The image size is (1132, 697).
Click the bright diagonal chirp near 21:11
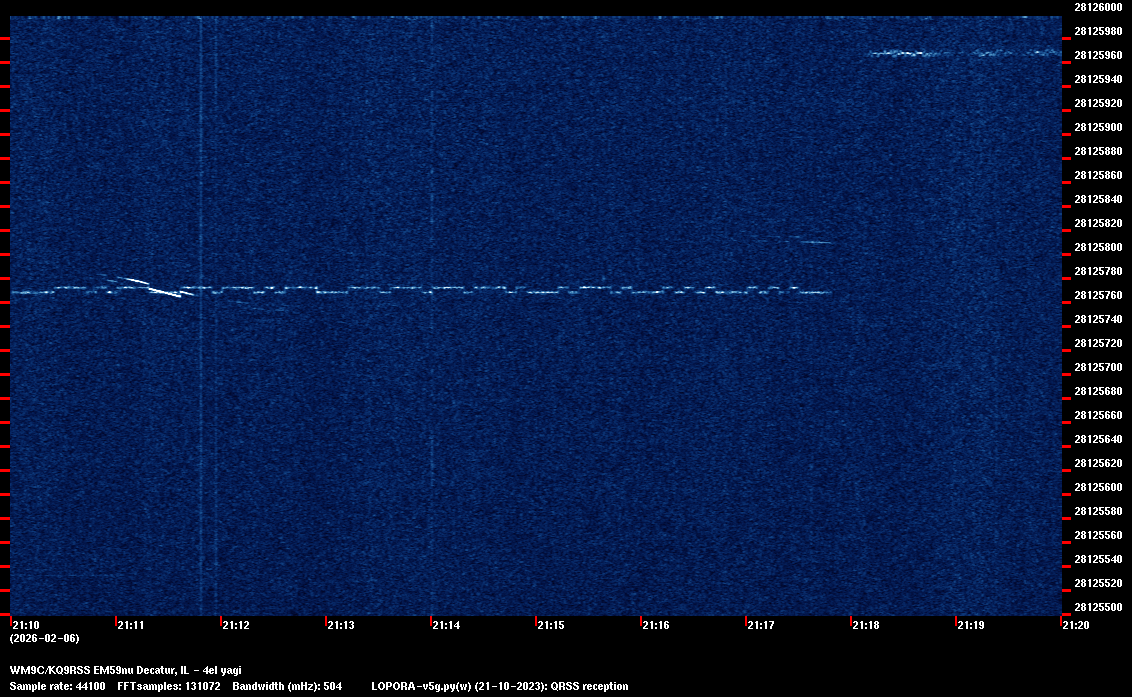[x=165, y=292]
